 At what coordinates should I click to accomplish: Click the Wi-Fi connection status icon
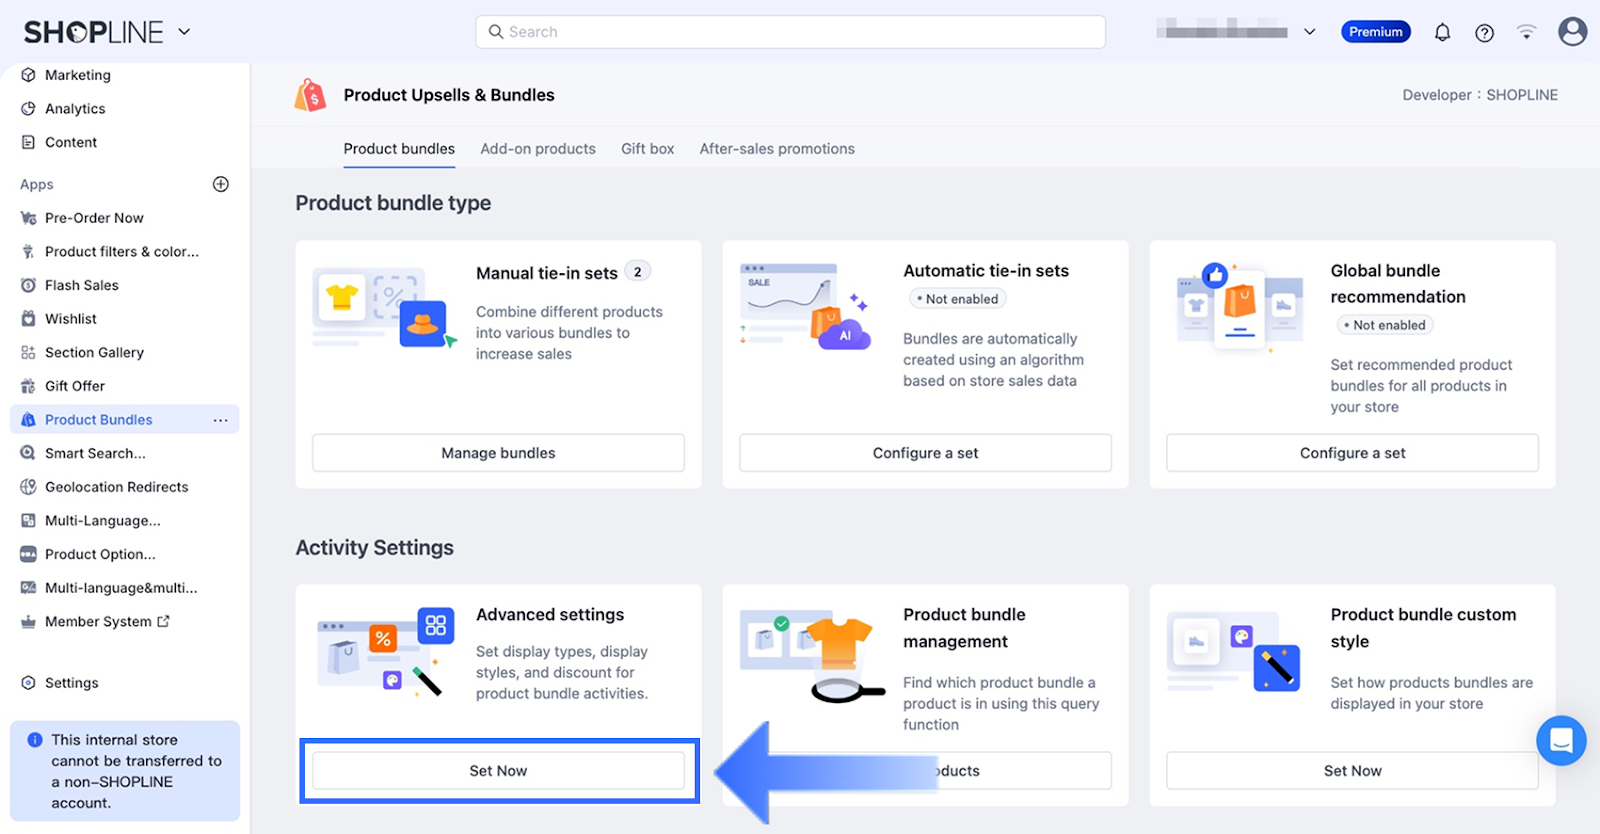1526,32
